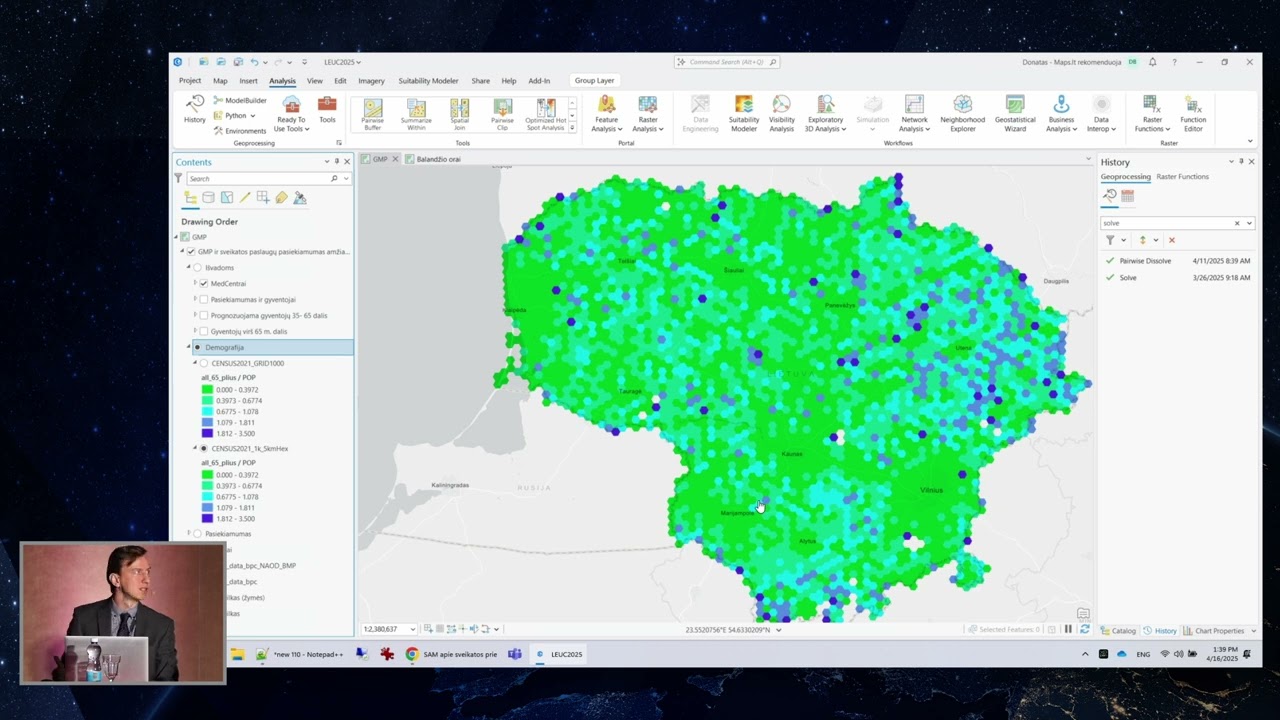This screenshot has height=720, width=1280.
Task: Open the Chart Properties pane tab
Action: tap(1214, 631)
